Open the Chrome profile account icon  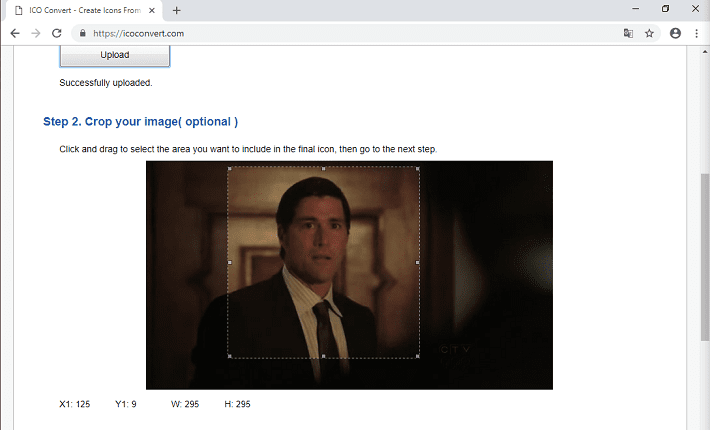click(x=675, y=33)
